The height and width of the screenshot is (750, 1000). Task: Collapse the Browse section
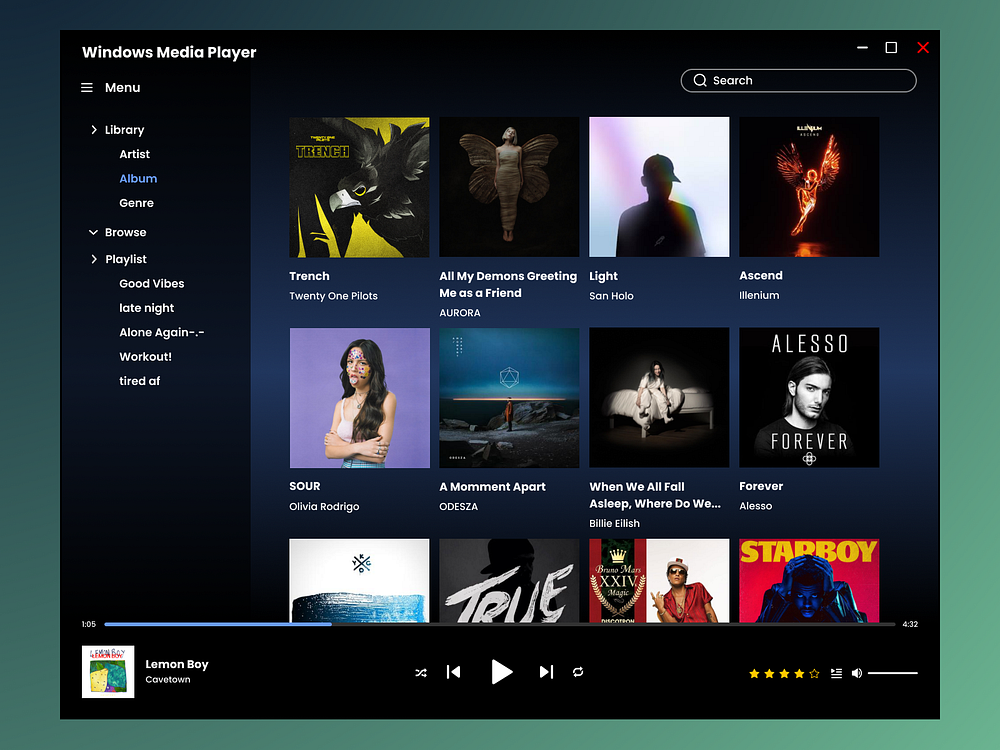click(92, 231)
